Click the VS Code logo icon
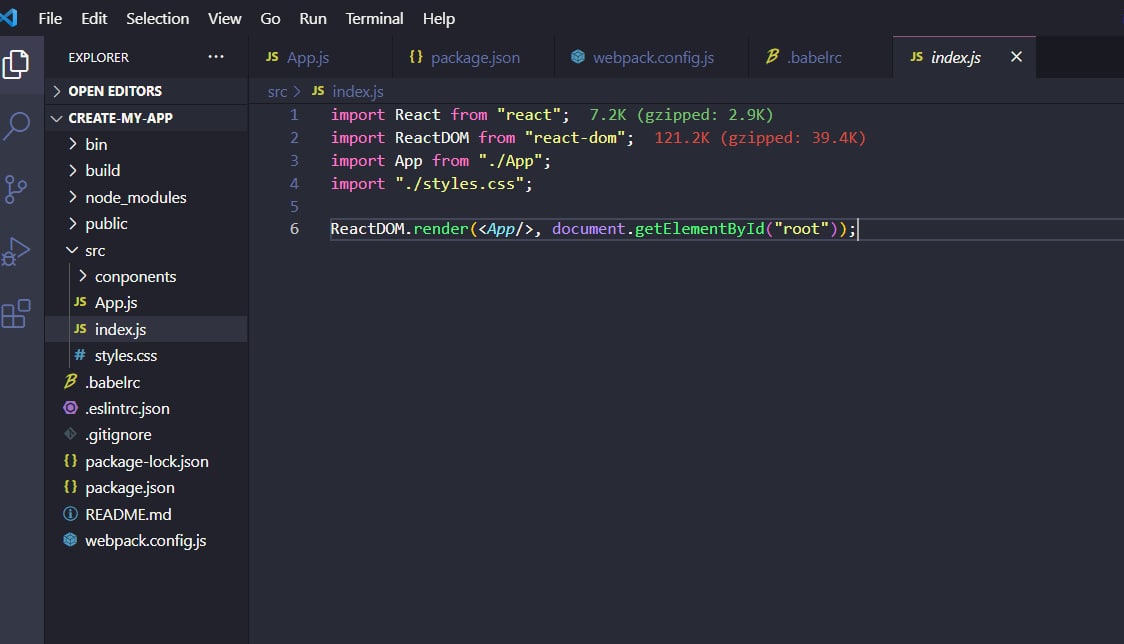 tap(9, 18)
